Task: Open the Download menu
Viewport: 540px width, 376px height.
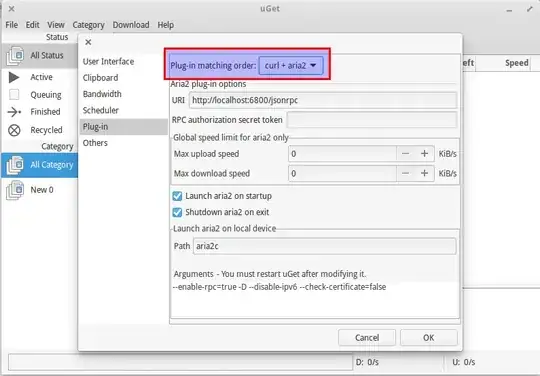Action: (x=131, y=25)
